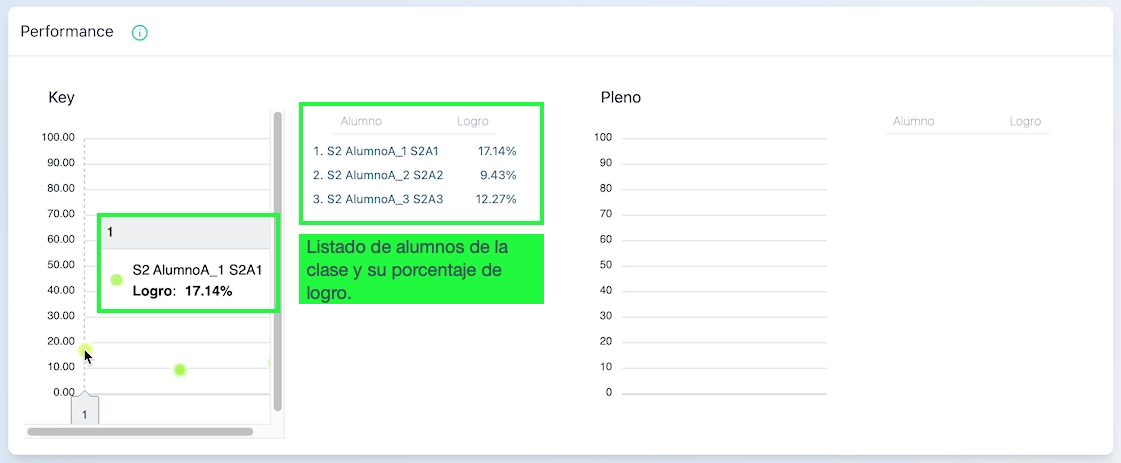Open the S2 AlumnoA_3 S2A3 student entry
The height and width of the screenshot is (463, 1121).
point(377,199)
